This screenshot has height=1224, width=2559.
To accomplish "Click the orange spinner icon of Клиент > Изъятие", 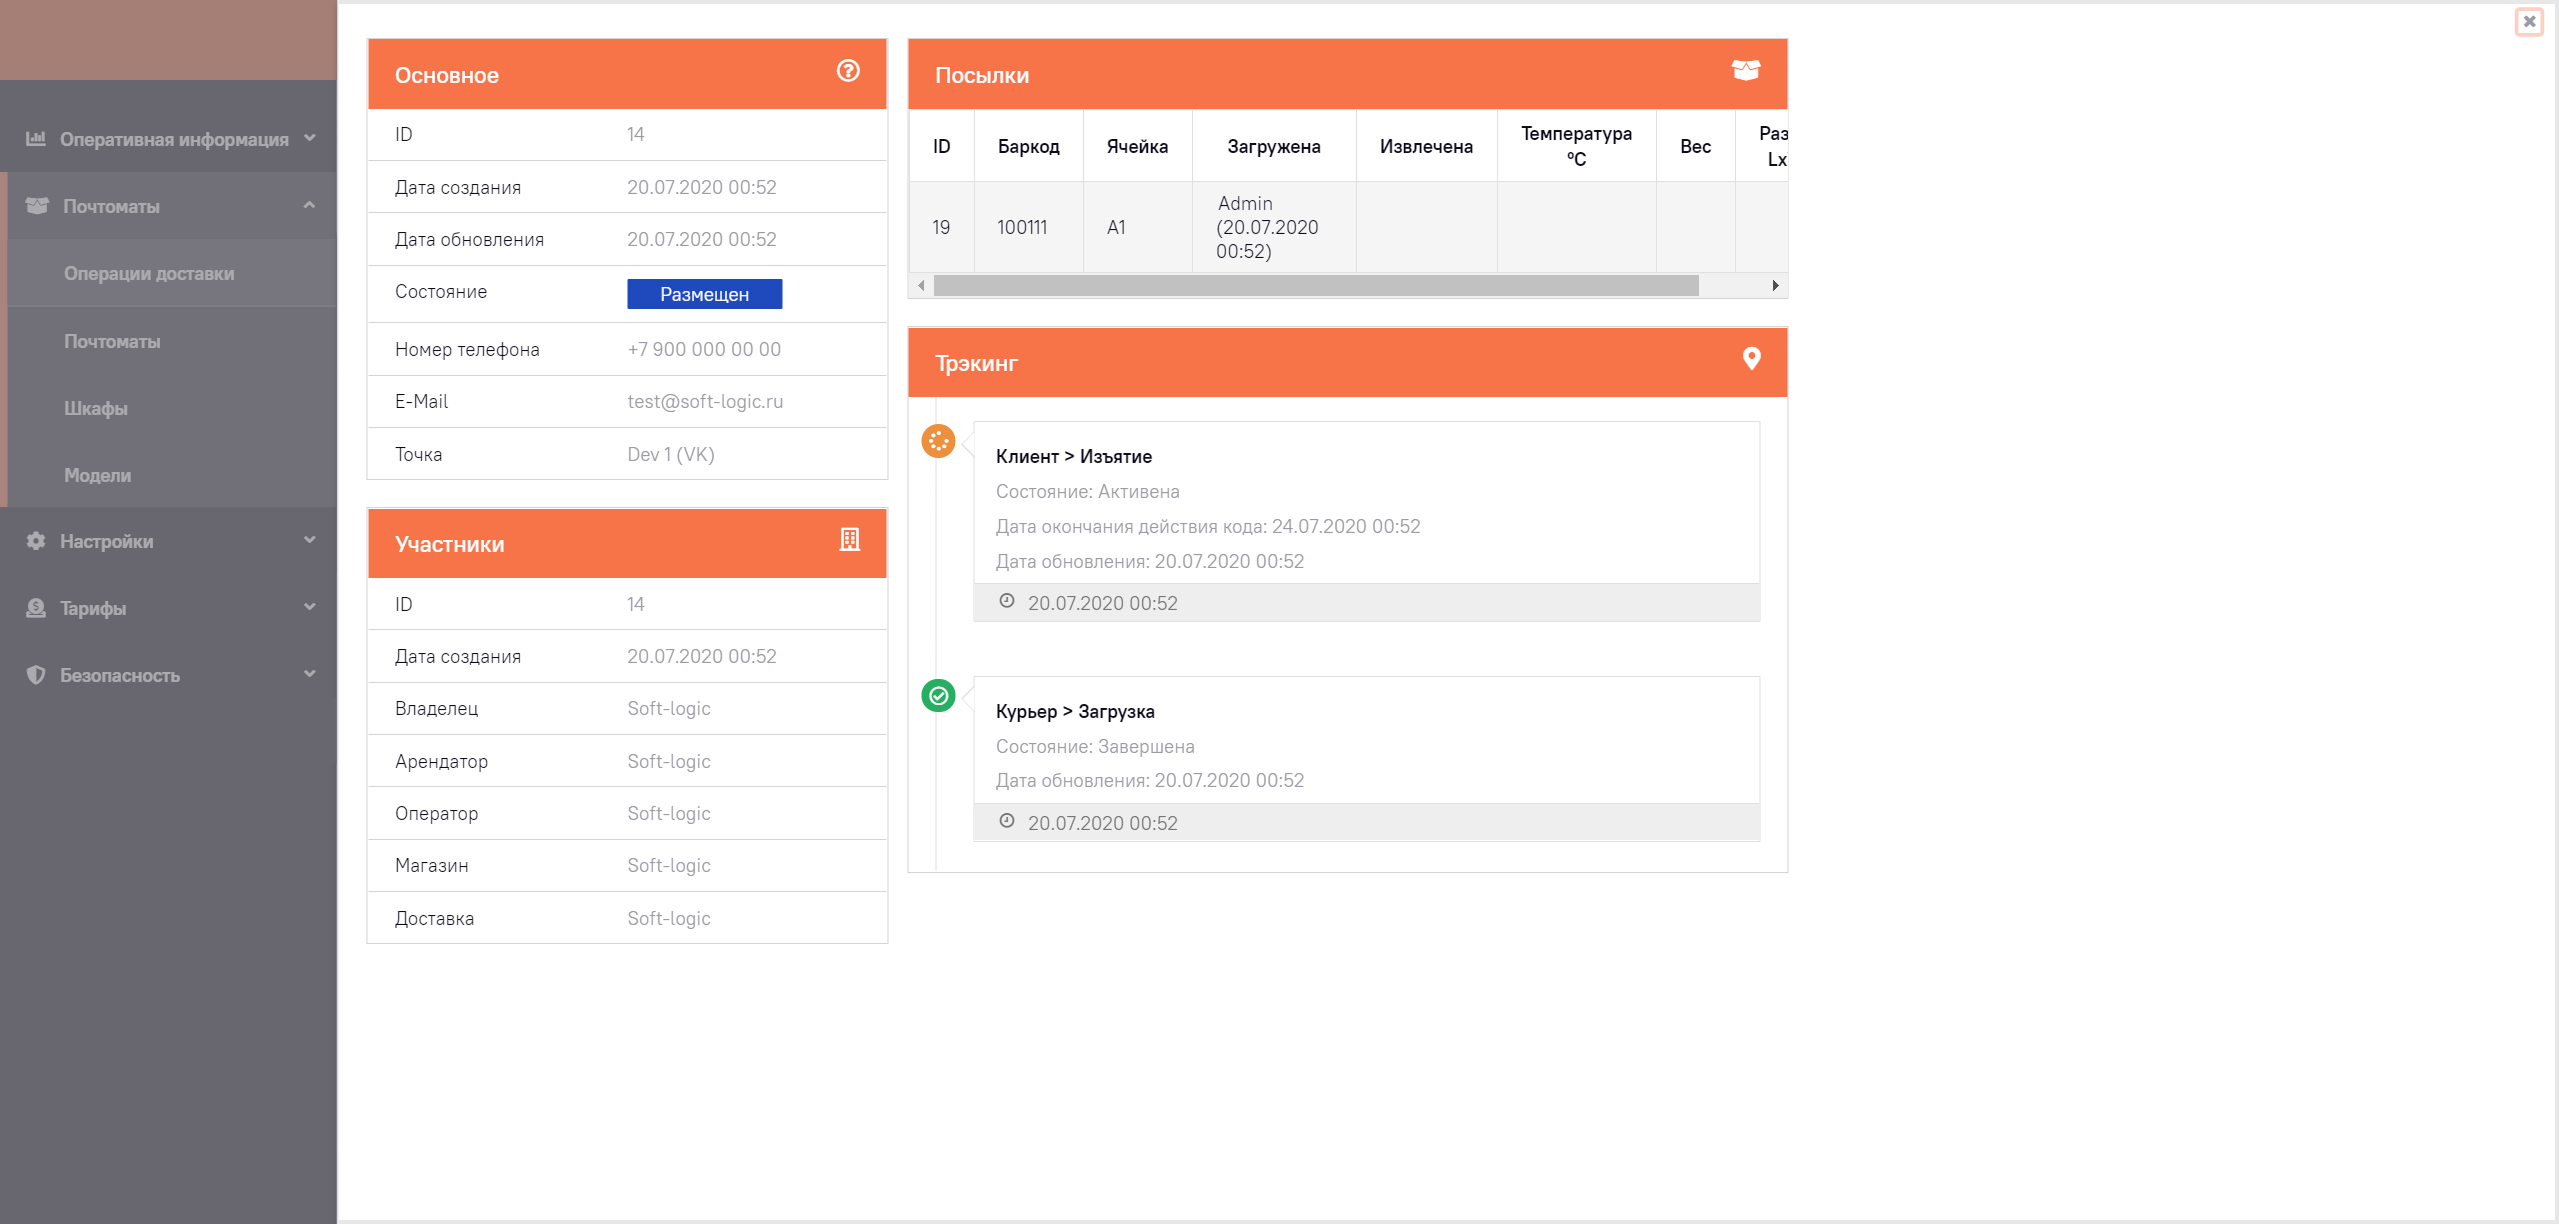I will click(x=938, y=441).
